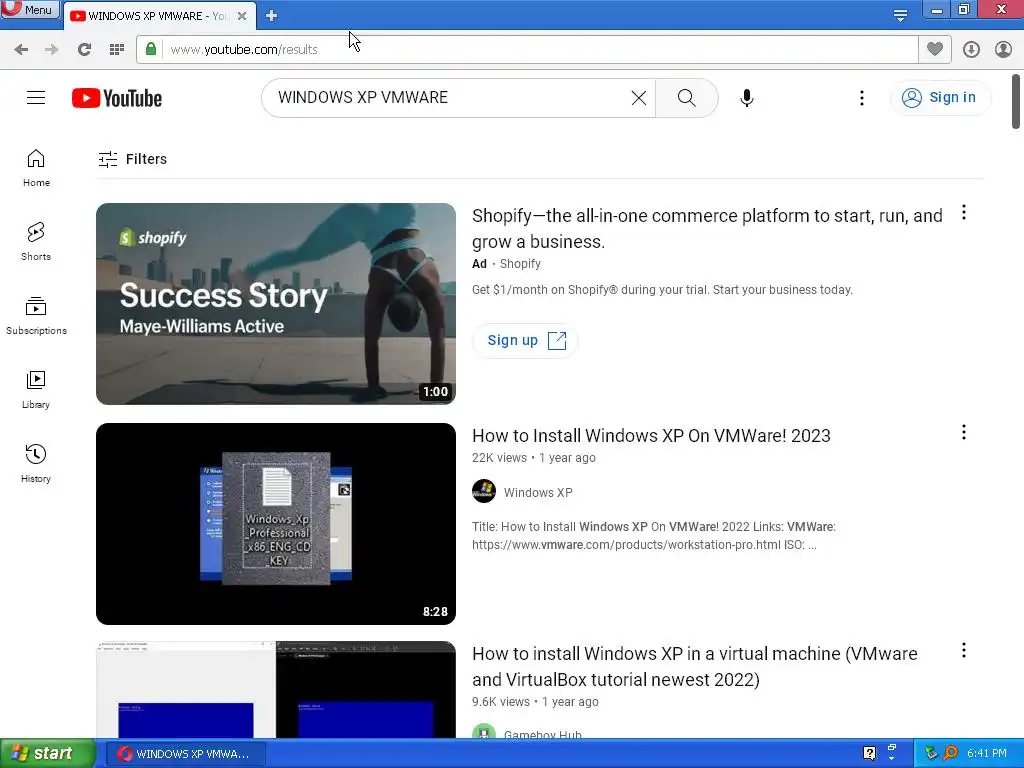1024x768 pixels.
Task: Click the Shopify advertiser name
Action: click(x=520, y=264)
